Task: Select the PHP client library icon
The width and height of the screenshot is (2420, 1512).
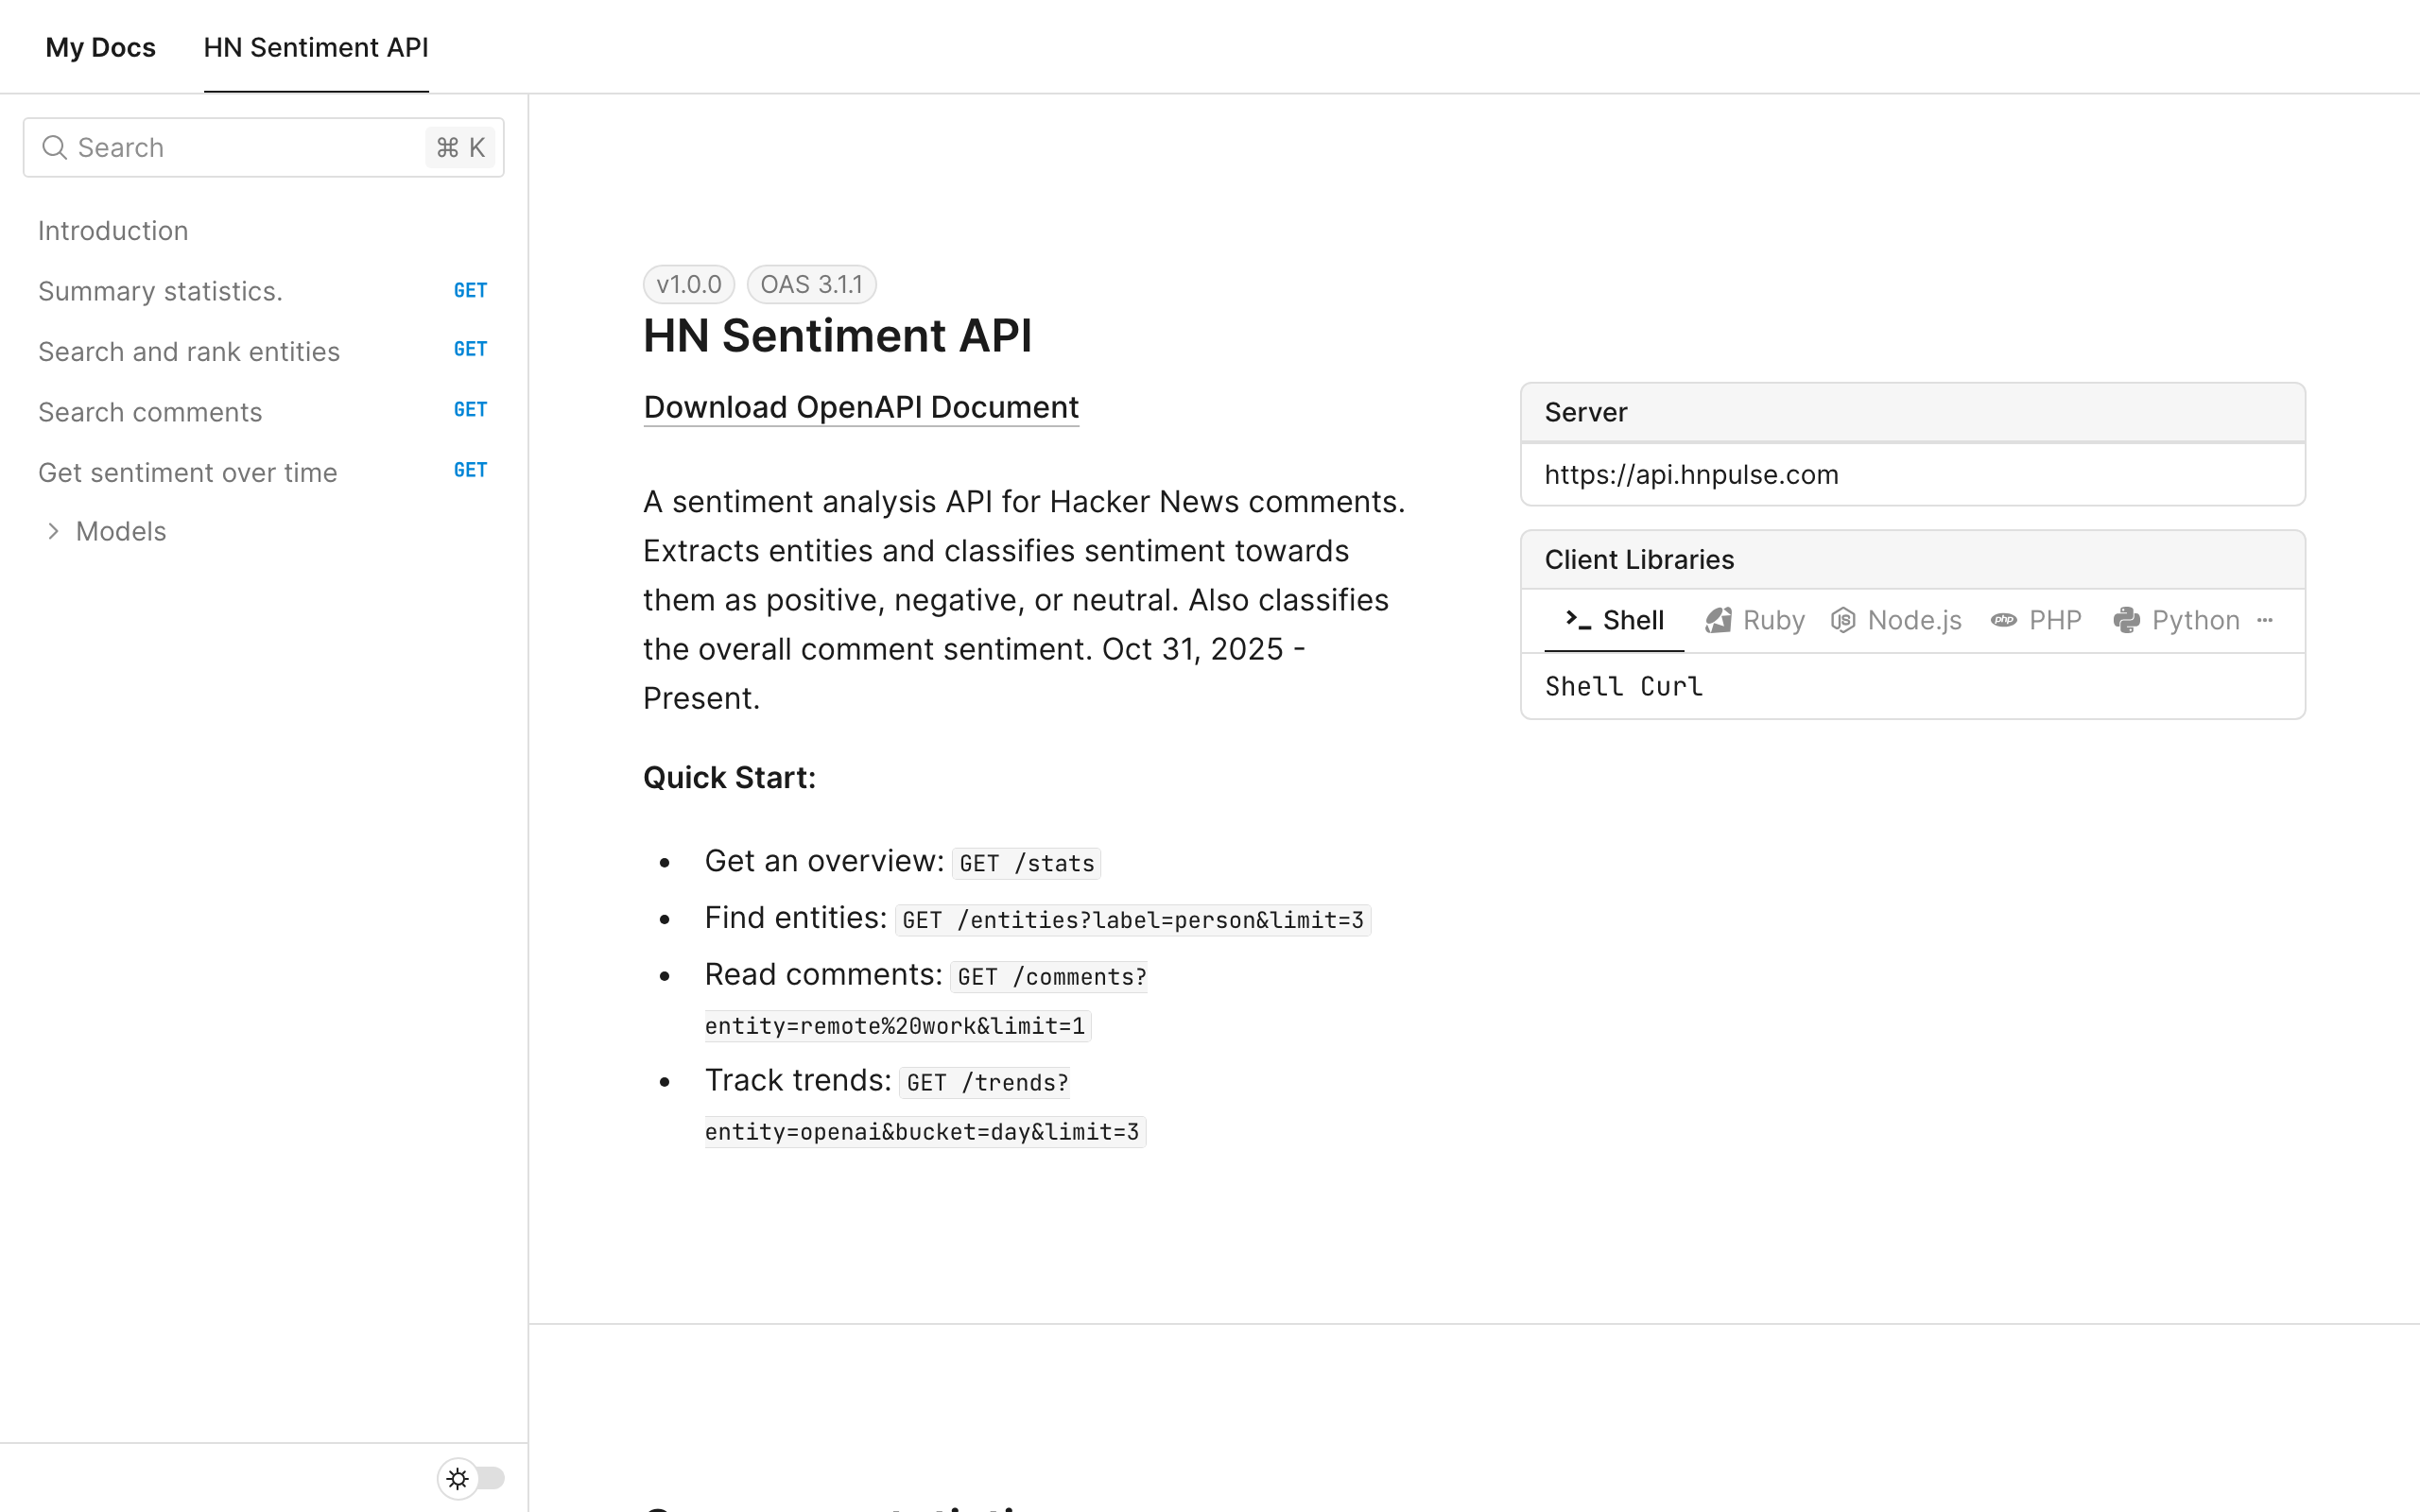Action: 2003,620
